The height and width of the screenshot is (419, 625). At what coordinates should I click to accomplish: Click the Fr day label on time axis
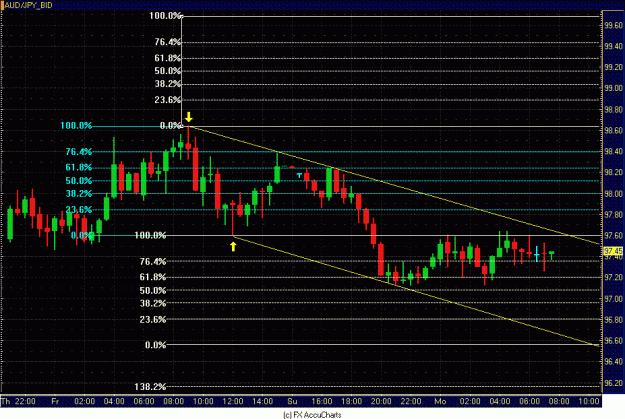55,401
